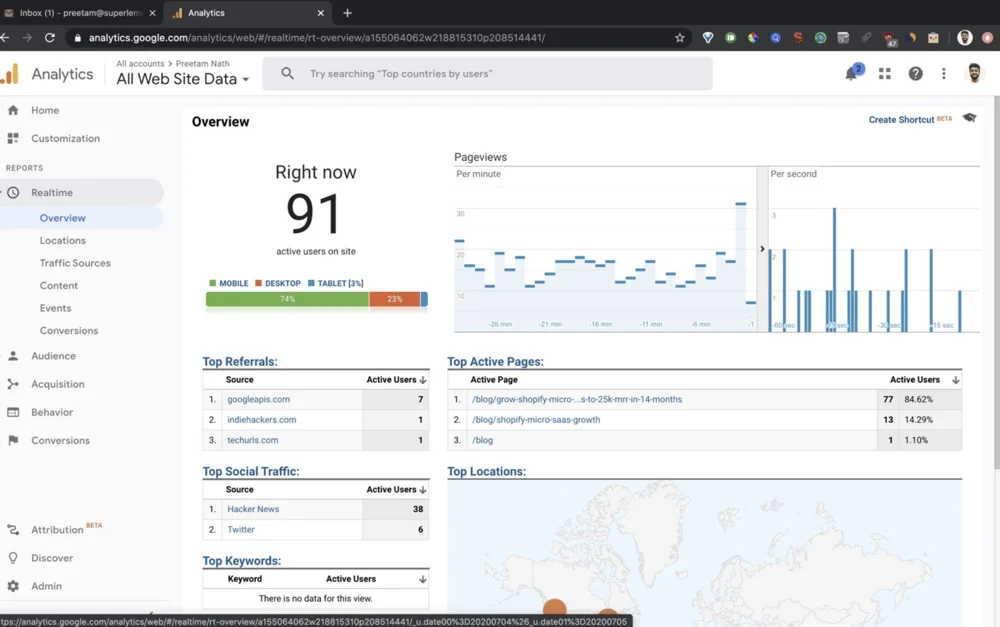
Task: Click the Discover lightbulb icon
Action: 13,558
